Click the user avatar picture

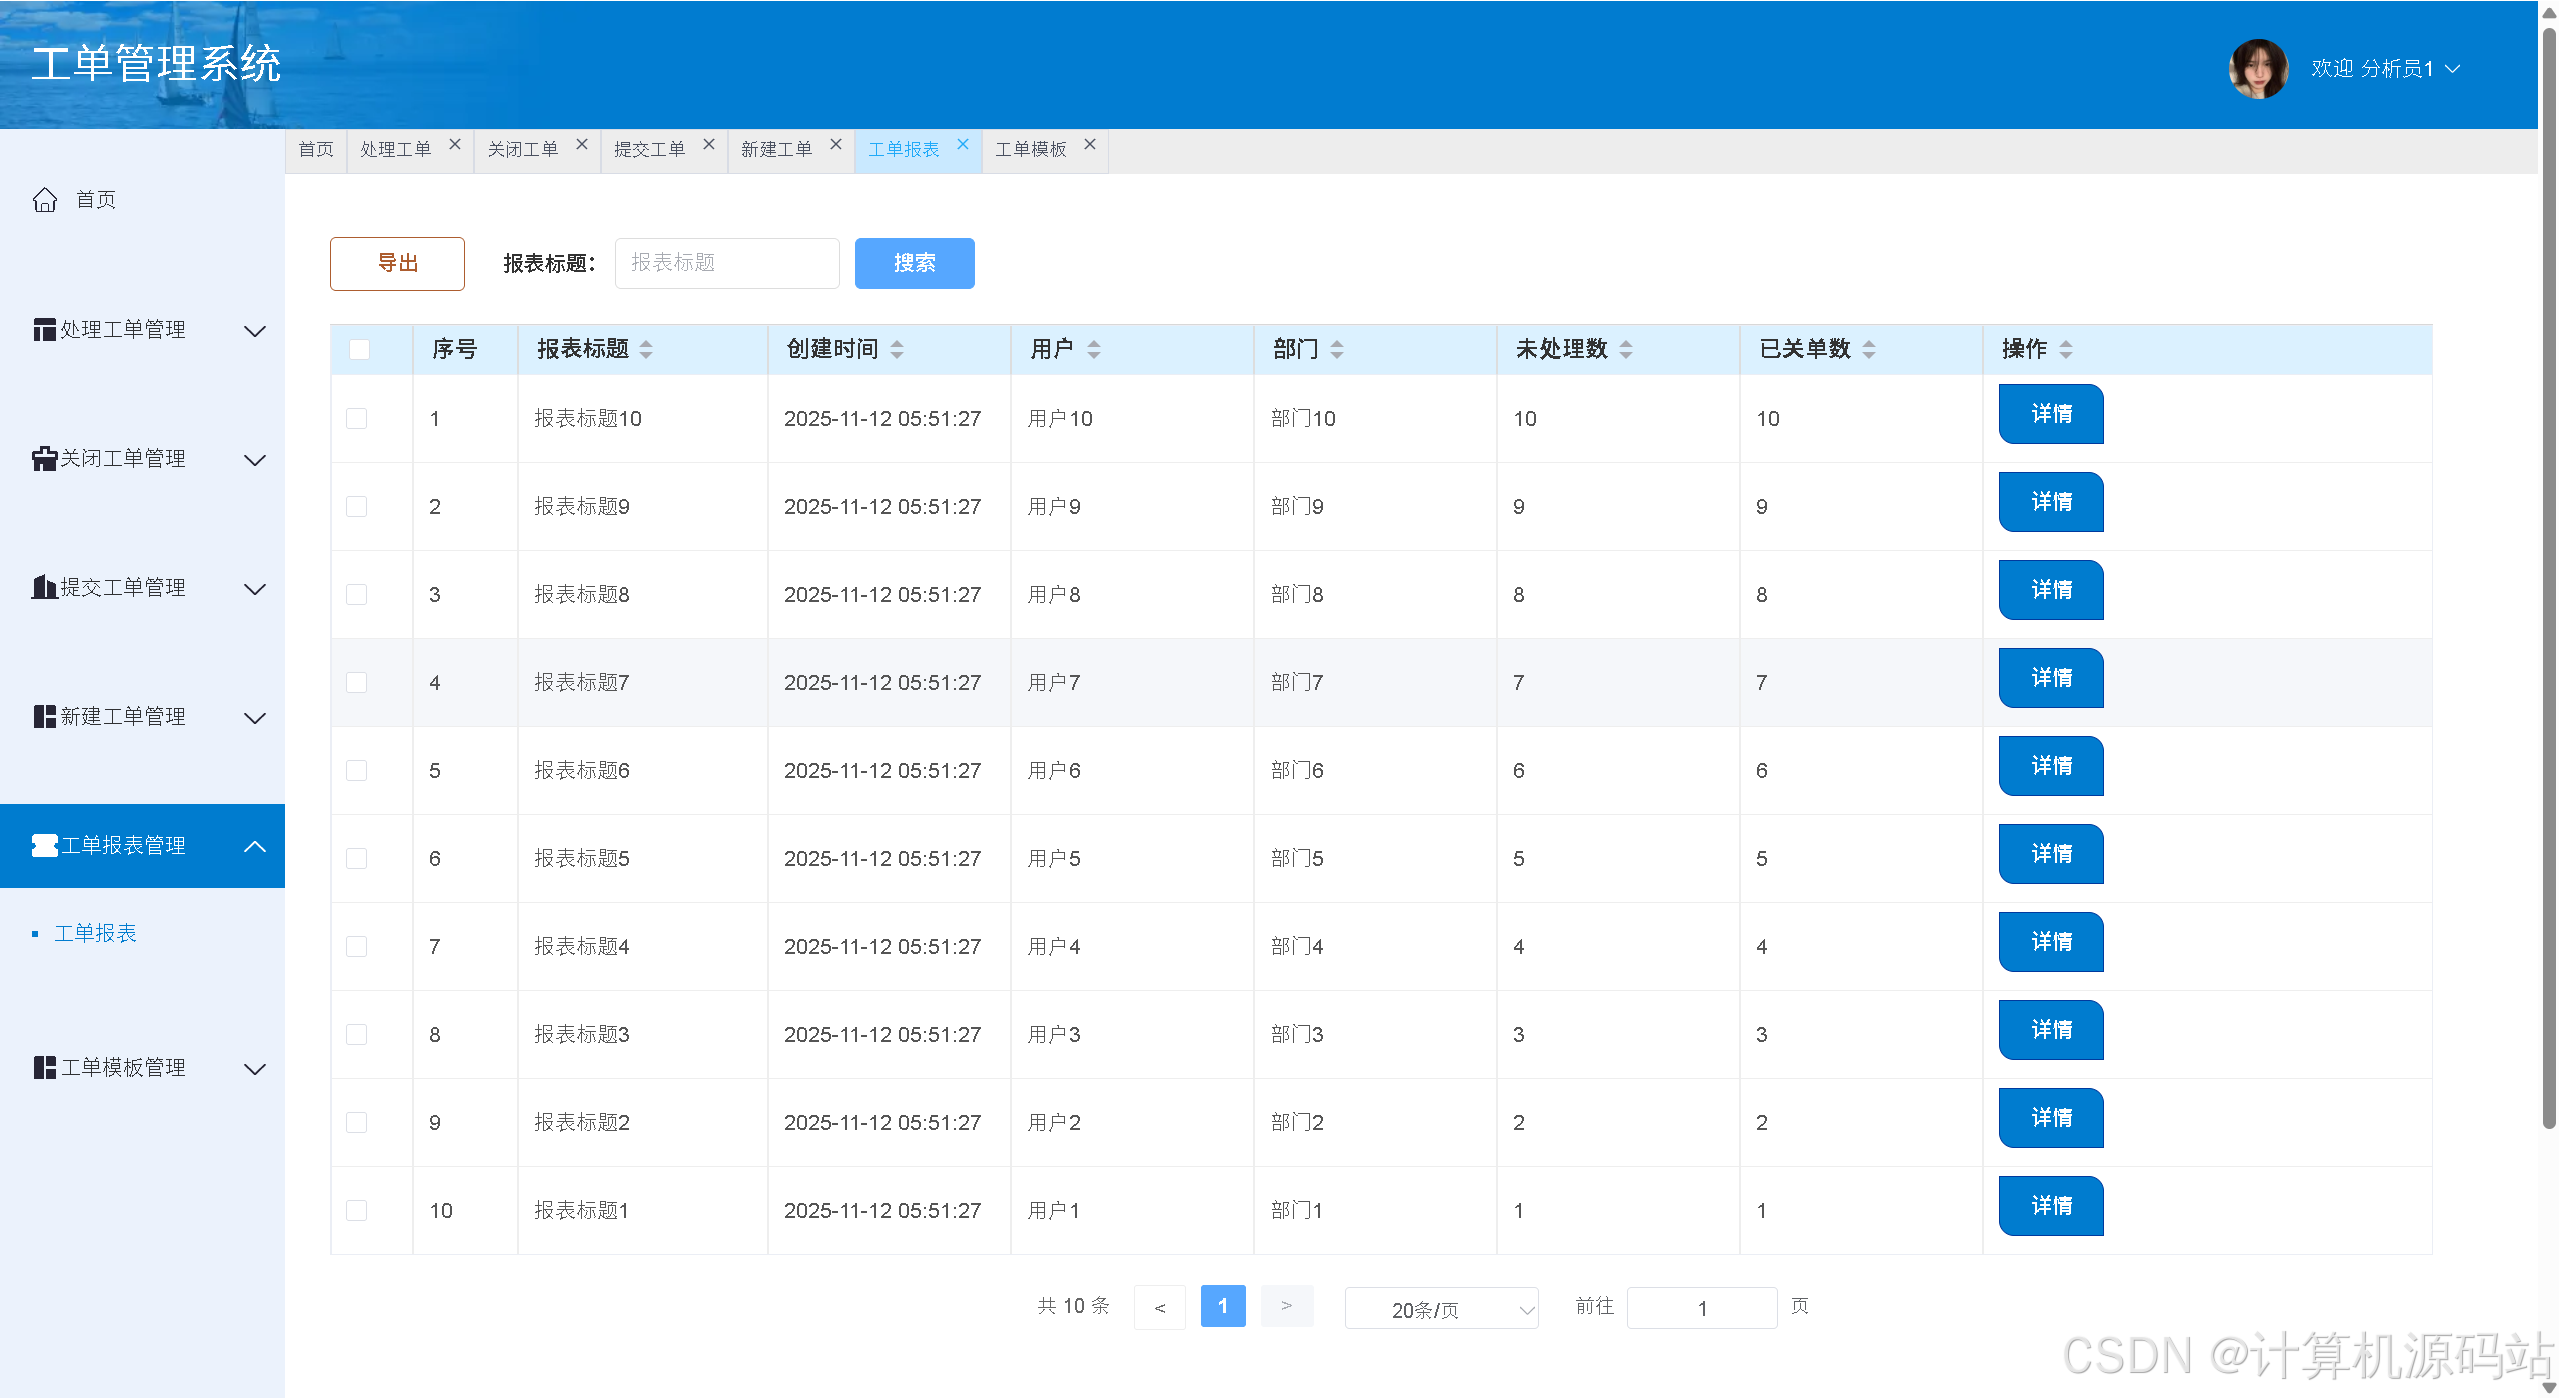(2257, 69)
